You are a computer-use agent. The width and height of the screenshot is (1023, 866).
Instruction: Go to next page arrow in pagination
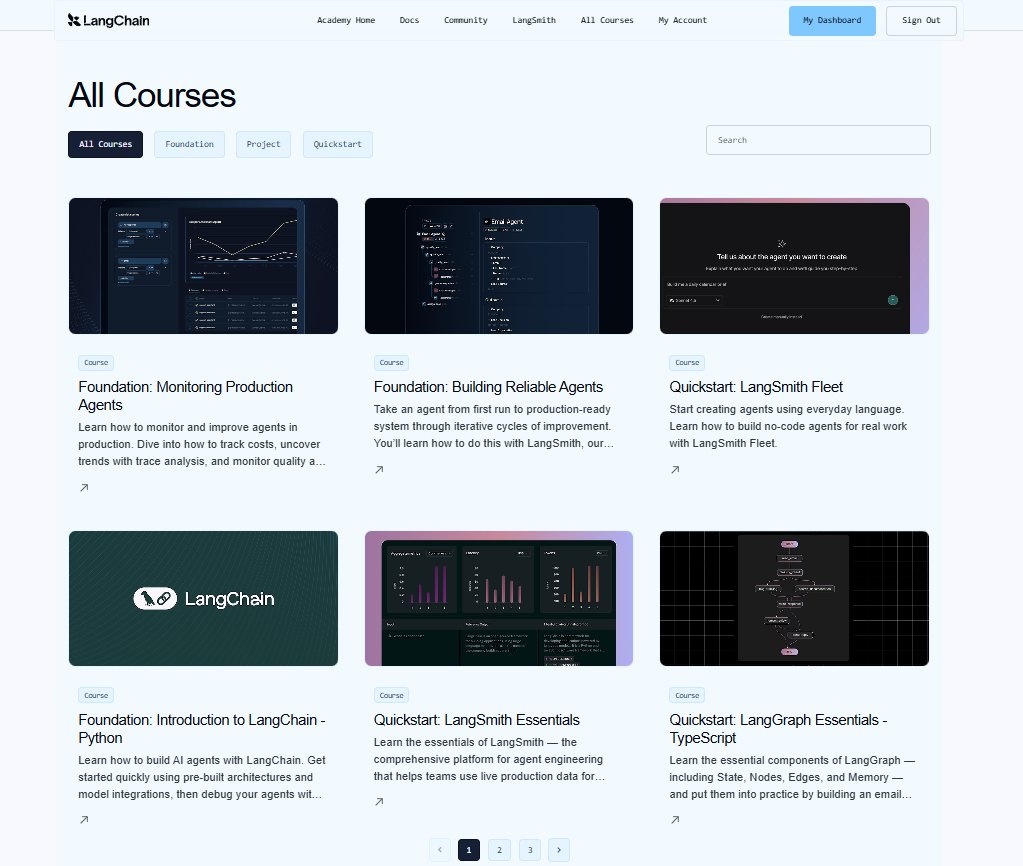coord(558,850)
